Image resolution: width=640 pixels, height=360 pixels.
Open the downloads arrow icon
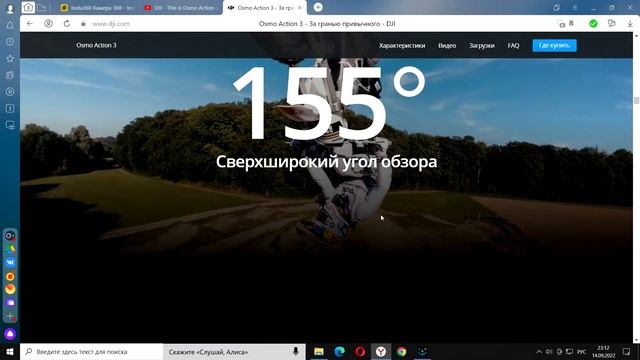[630, 24]
